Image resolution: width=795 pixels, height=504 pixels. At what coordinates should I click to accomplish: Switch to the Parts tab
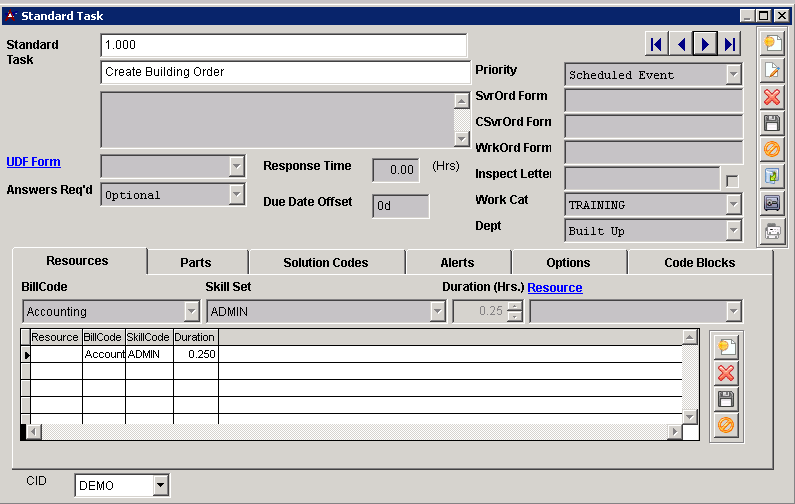(196, 263)
